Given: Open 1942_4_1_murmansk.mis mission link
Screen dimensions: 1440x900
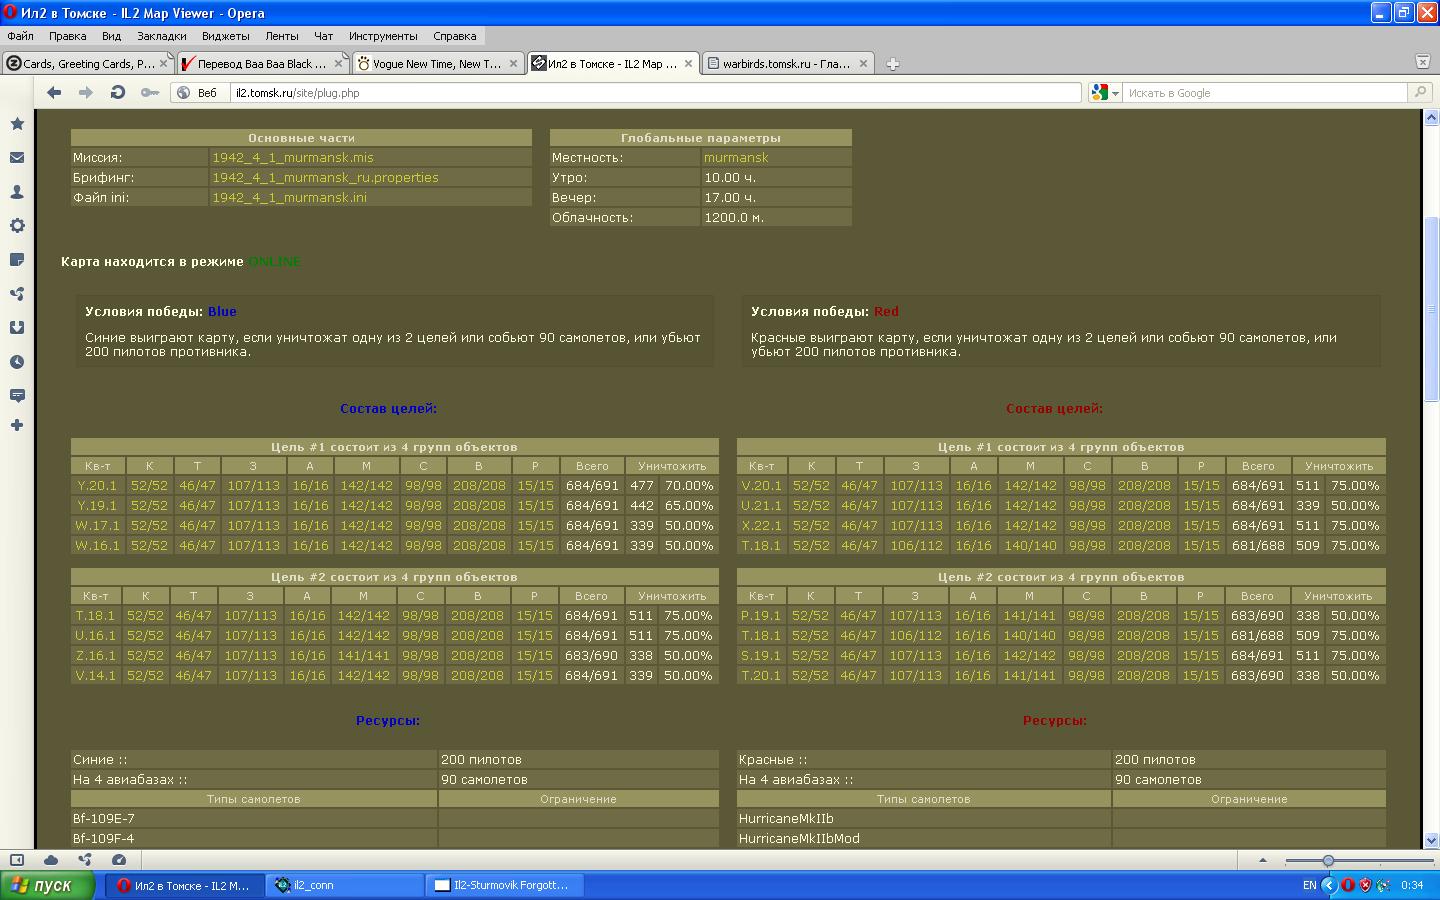Looking at the screenshot, I should (292, 158).
